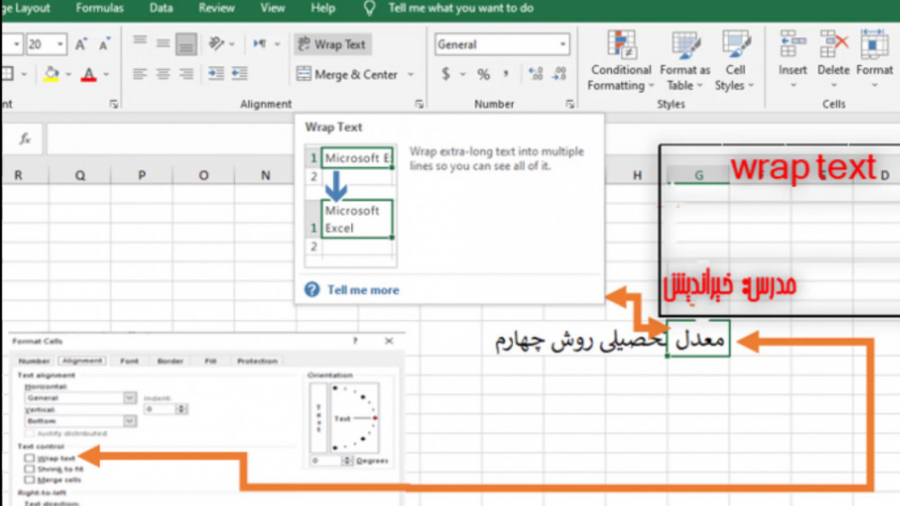This screenshot has height=506, width=900.
Task: Open the Alignment group dialog launcher
Action: click(420, 104)
